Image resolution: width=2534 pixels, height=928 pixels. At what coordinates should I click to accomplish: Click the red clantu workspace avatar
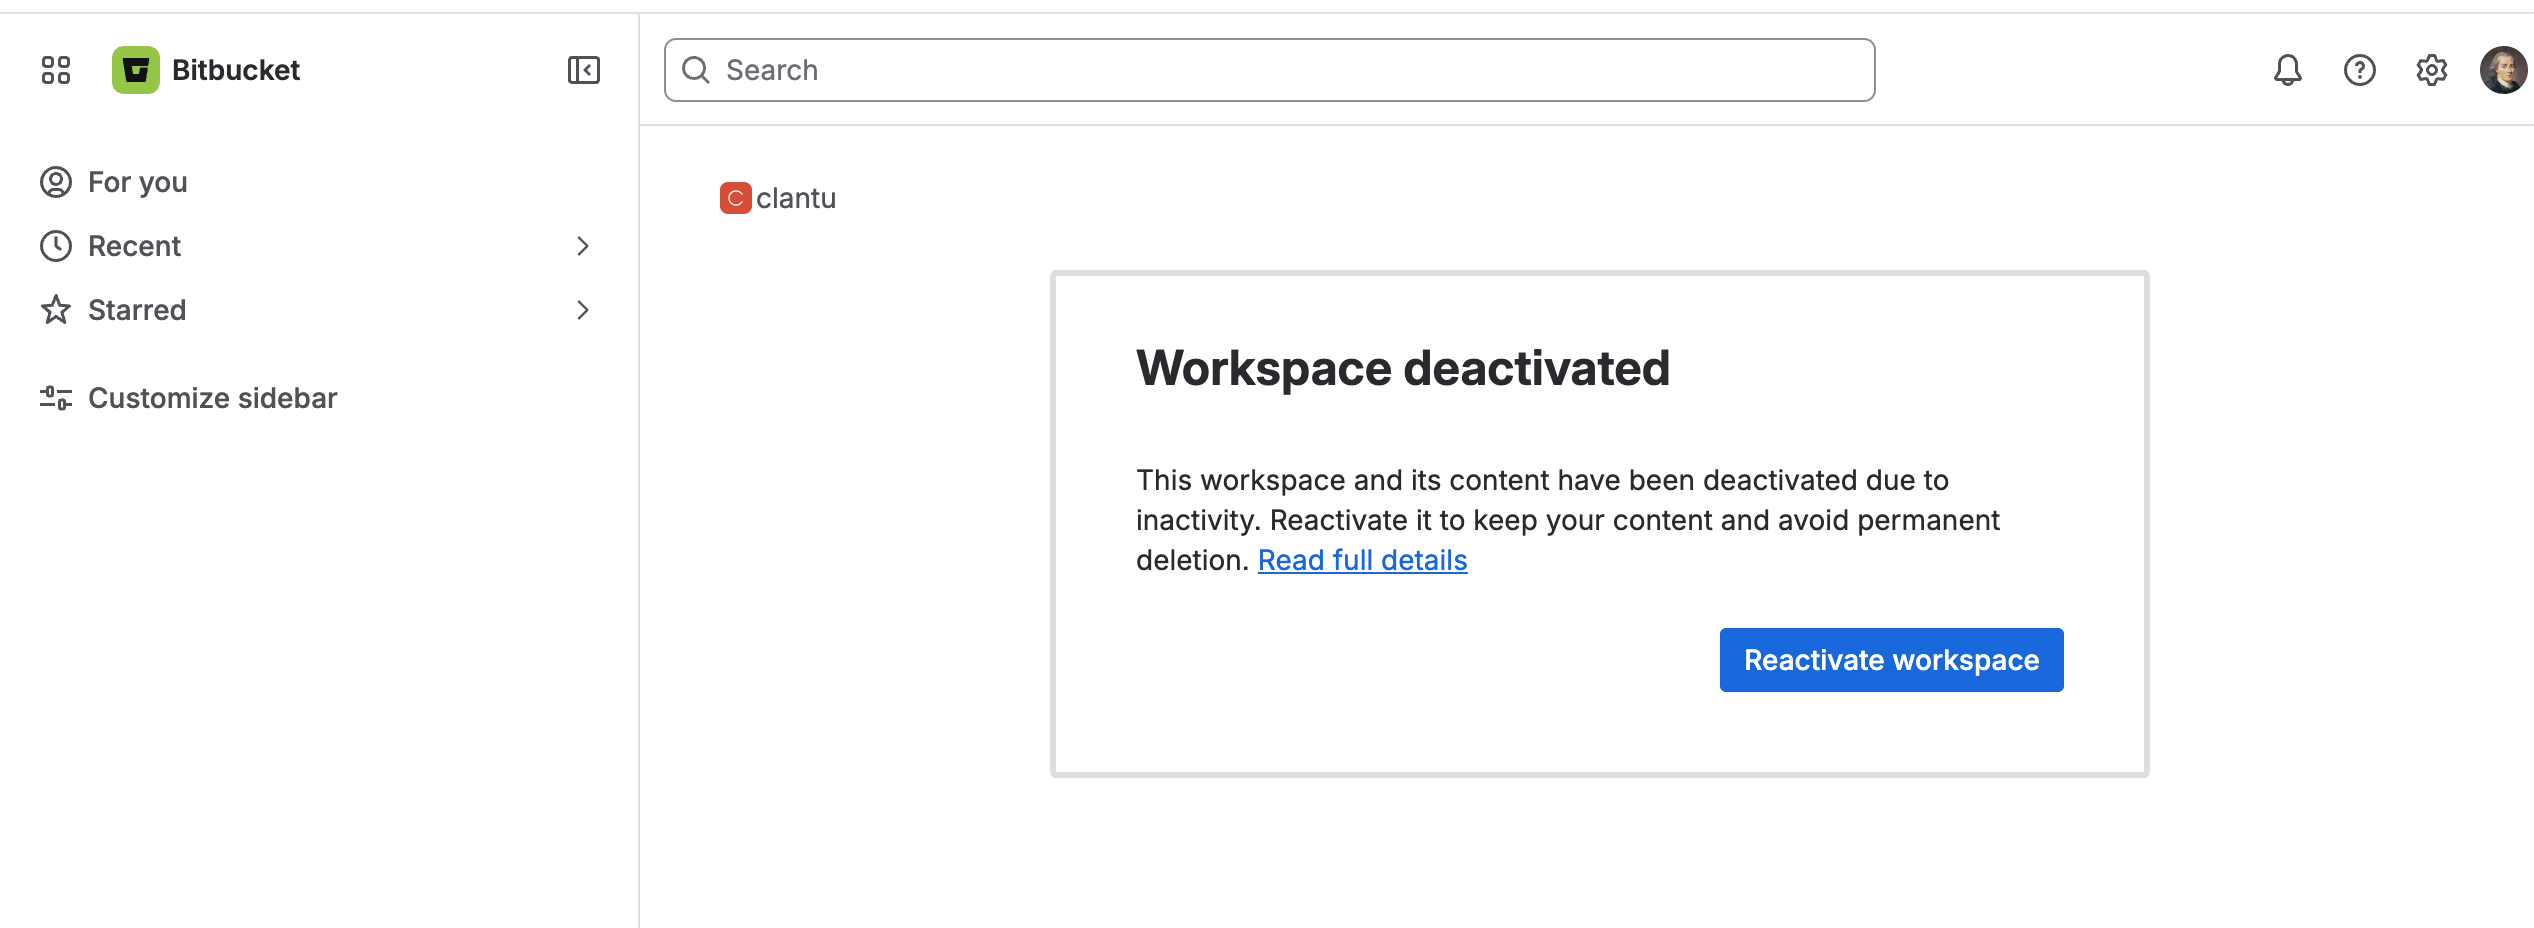point(736,198)
